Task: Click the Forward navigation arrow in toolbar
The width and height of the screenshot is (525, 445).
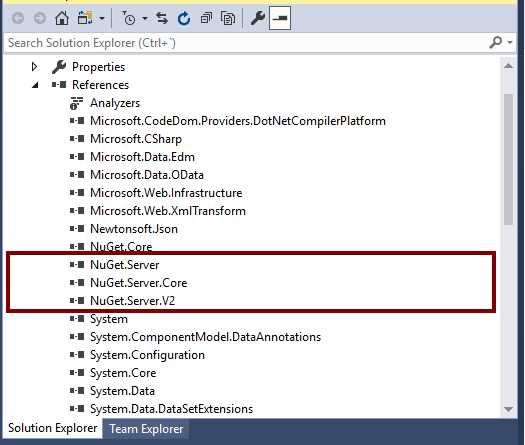Action: 40,18
